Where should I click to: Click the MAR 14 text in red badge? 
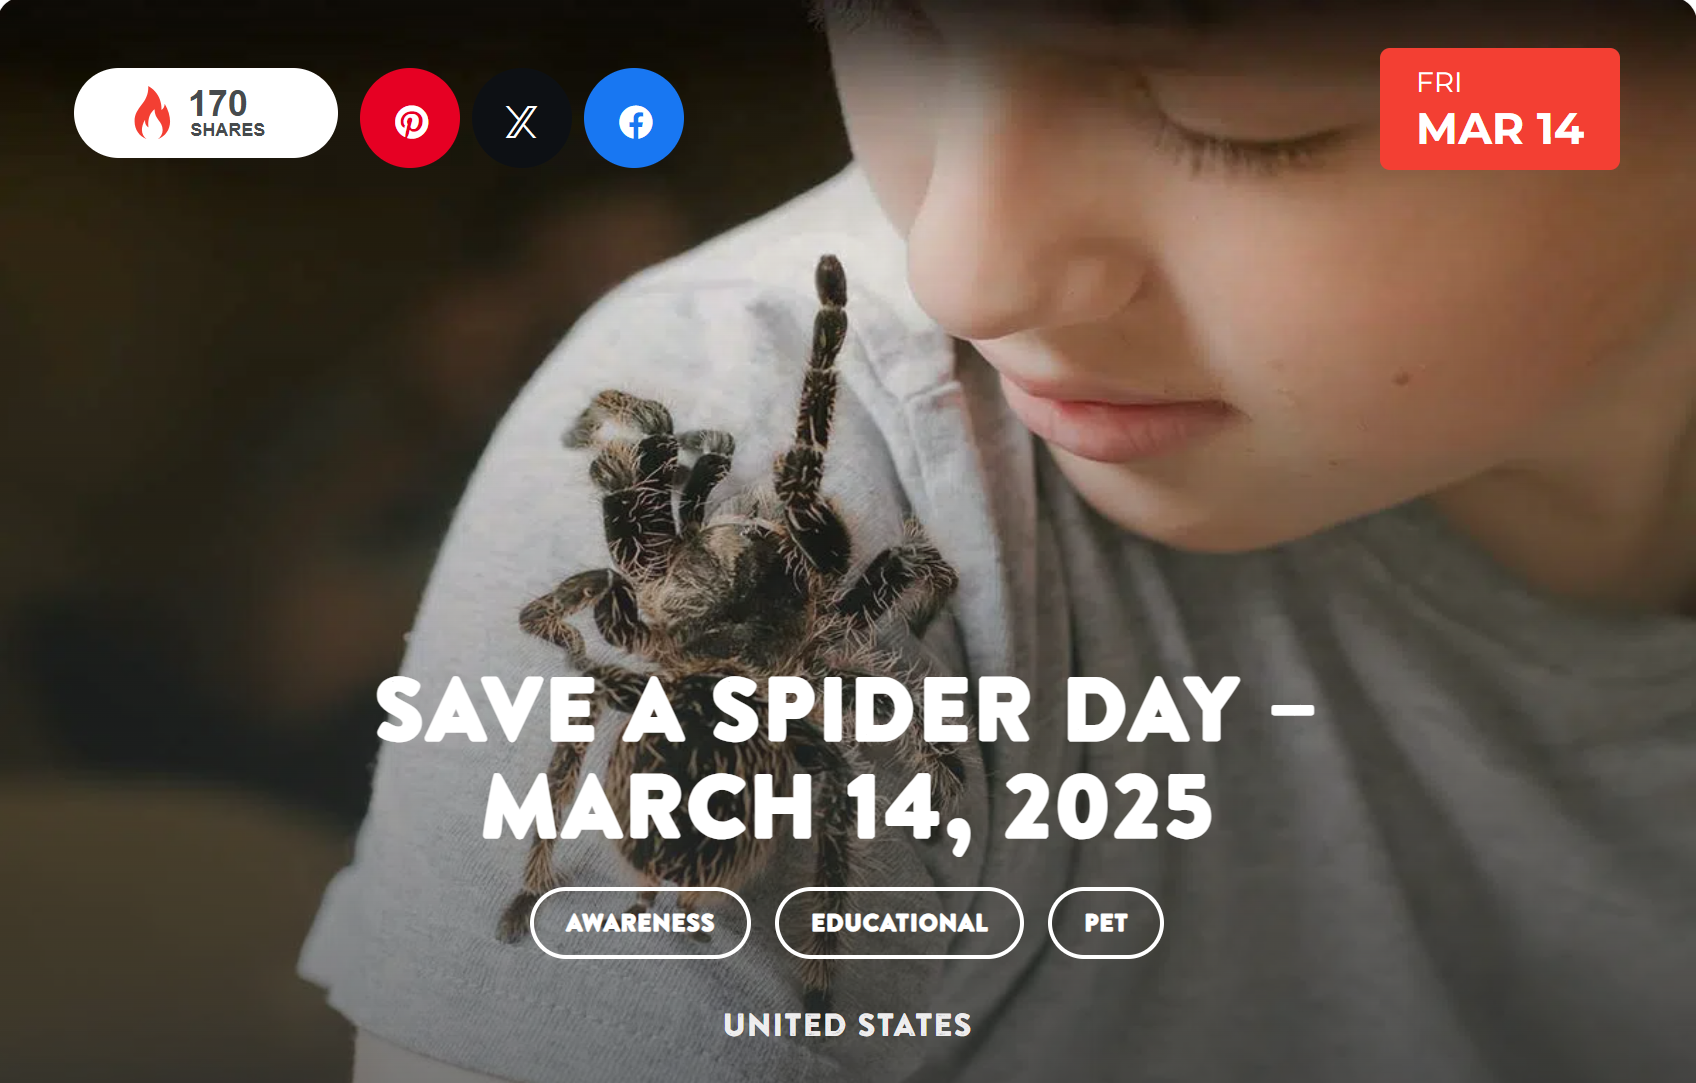point(1500,129)
